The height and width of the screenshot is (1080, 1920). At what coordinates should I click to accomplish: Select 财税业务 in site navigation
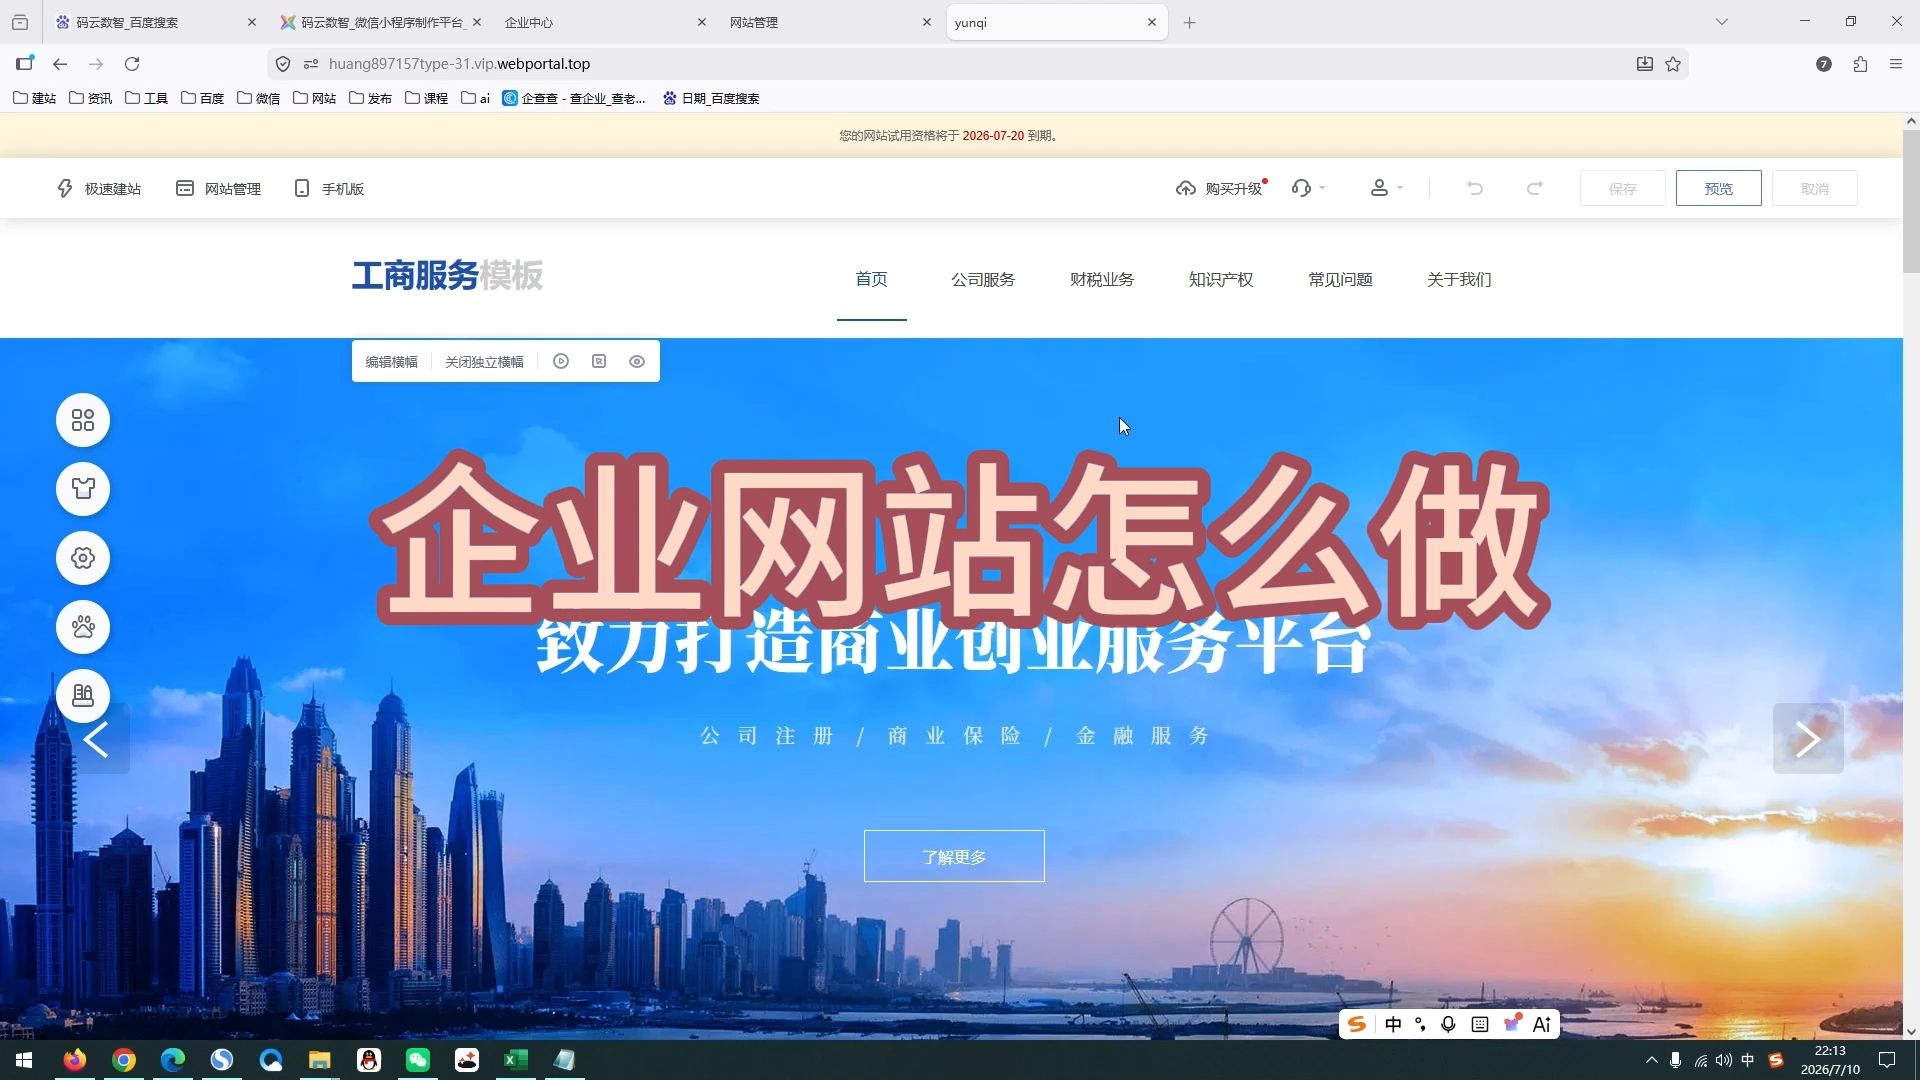(1102, 279)
